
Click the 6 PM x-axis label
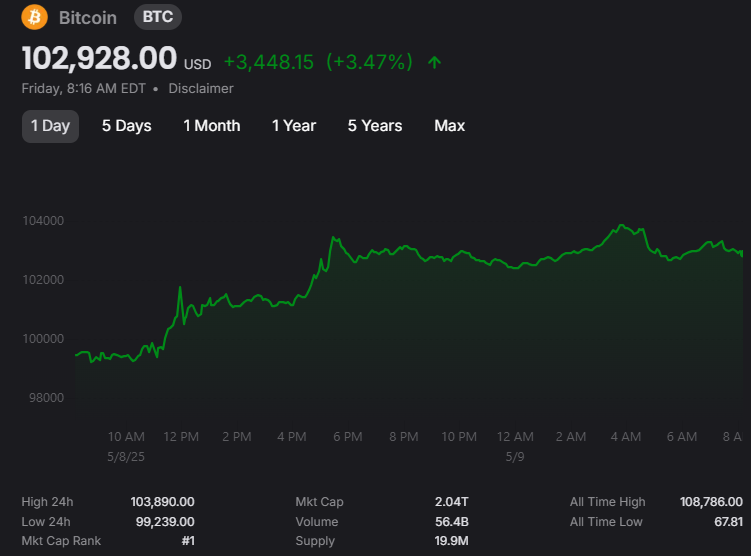pos(348,437)
